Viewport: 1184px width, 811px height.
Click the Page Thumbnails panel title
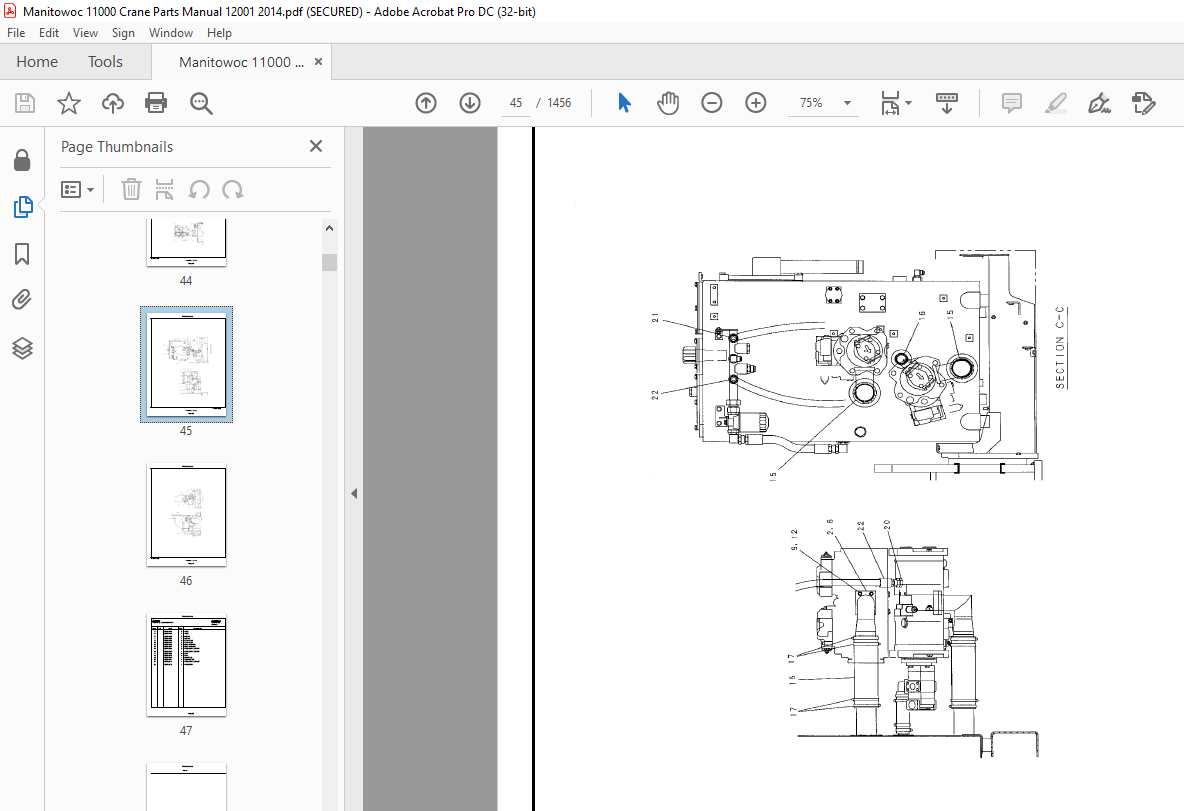[x=117, y=146]
